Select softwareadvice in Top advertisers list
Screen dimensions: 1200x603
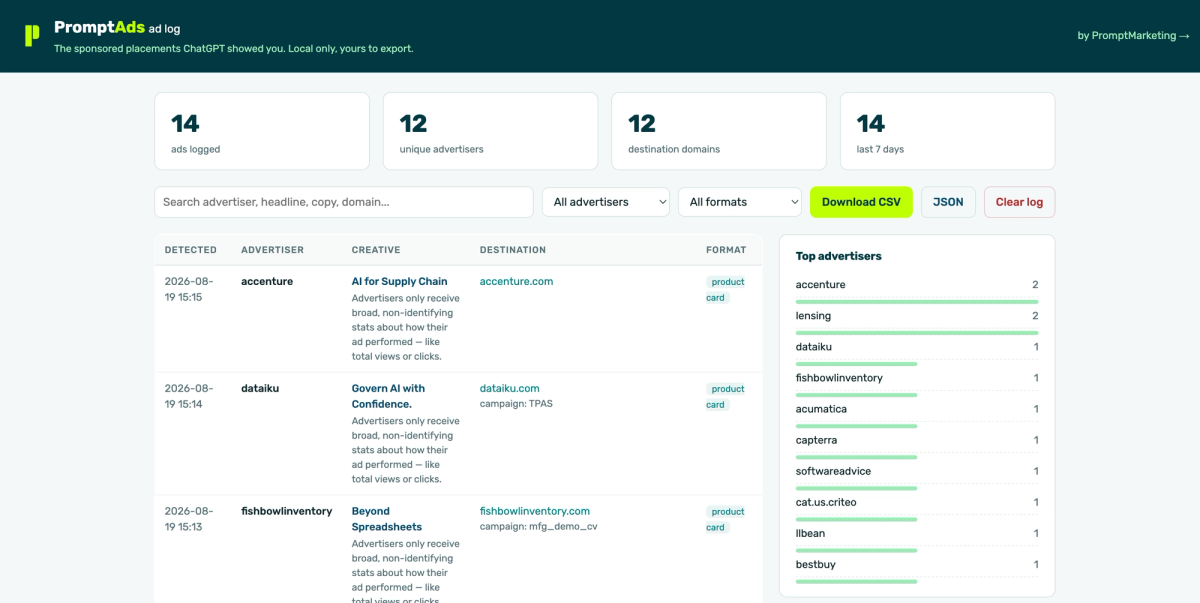[917, 471]
